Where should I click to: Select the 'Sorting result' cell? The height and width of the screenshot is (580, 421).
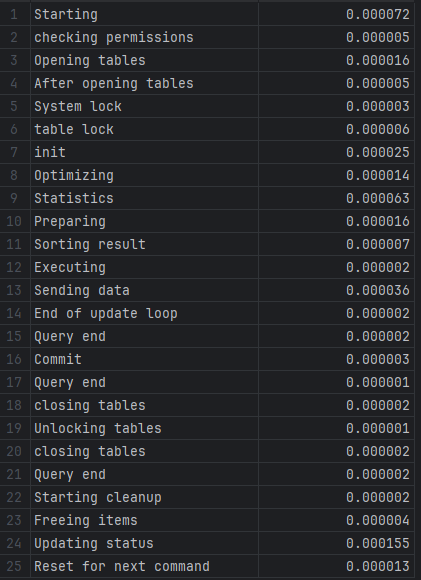coord(144,244)
